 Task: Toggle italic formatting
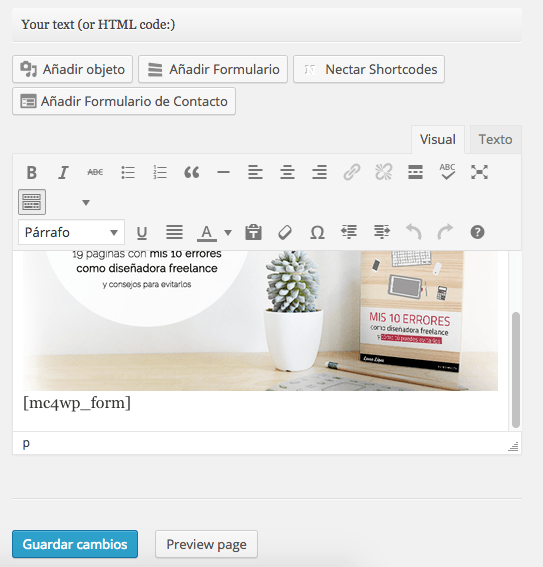[x=63, y=172]
